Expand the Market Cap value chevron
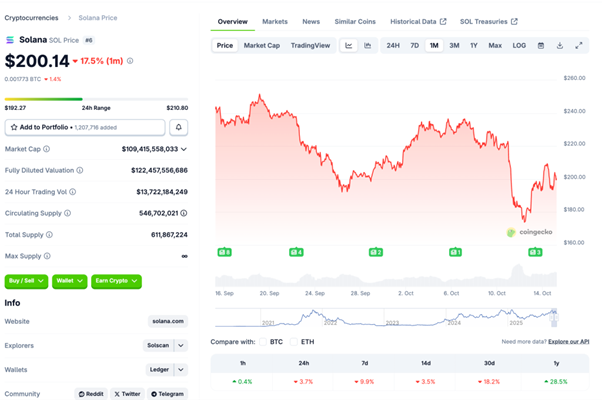 pos(184,149)
